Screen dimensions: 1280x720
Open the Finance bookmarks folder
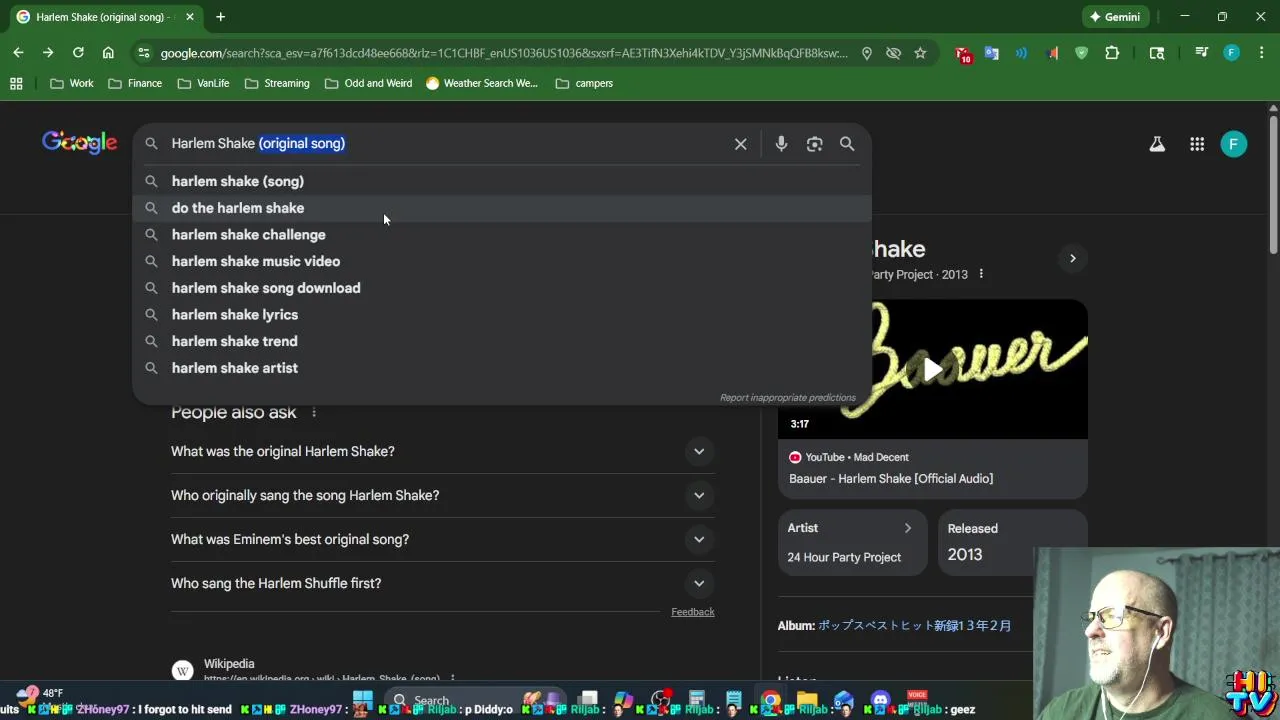point(135,83)
